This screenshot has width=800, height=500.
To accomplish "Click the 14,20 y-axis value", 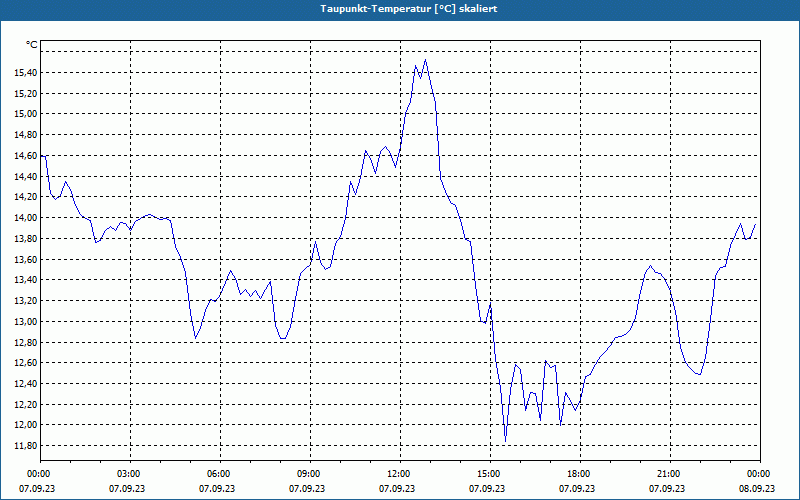I will 26,197.
